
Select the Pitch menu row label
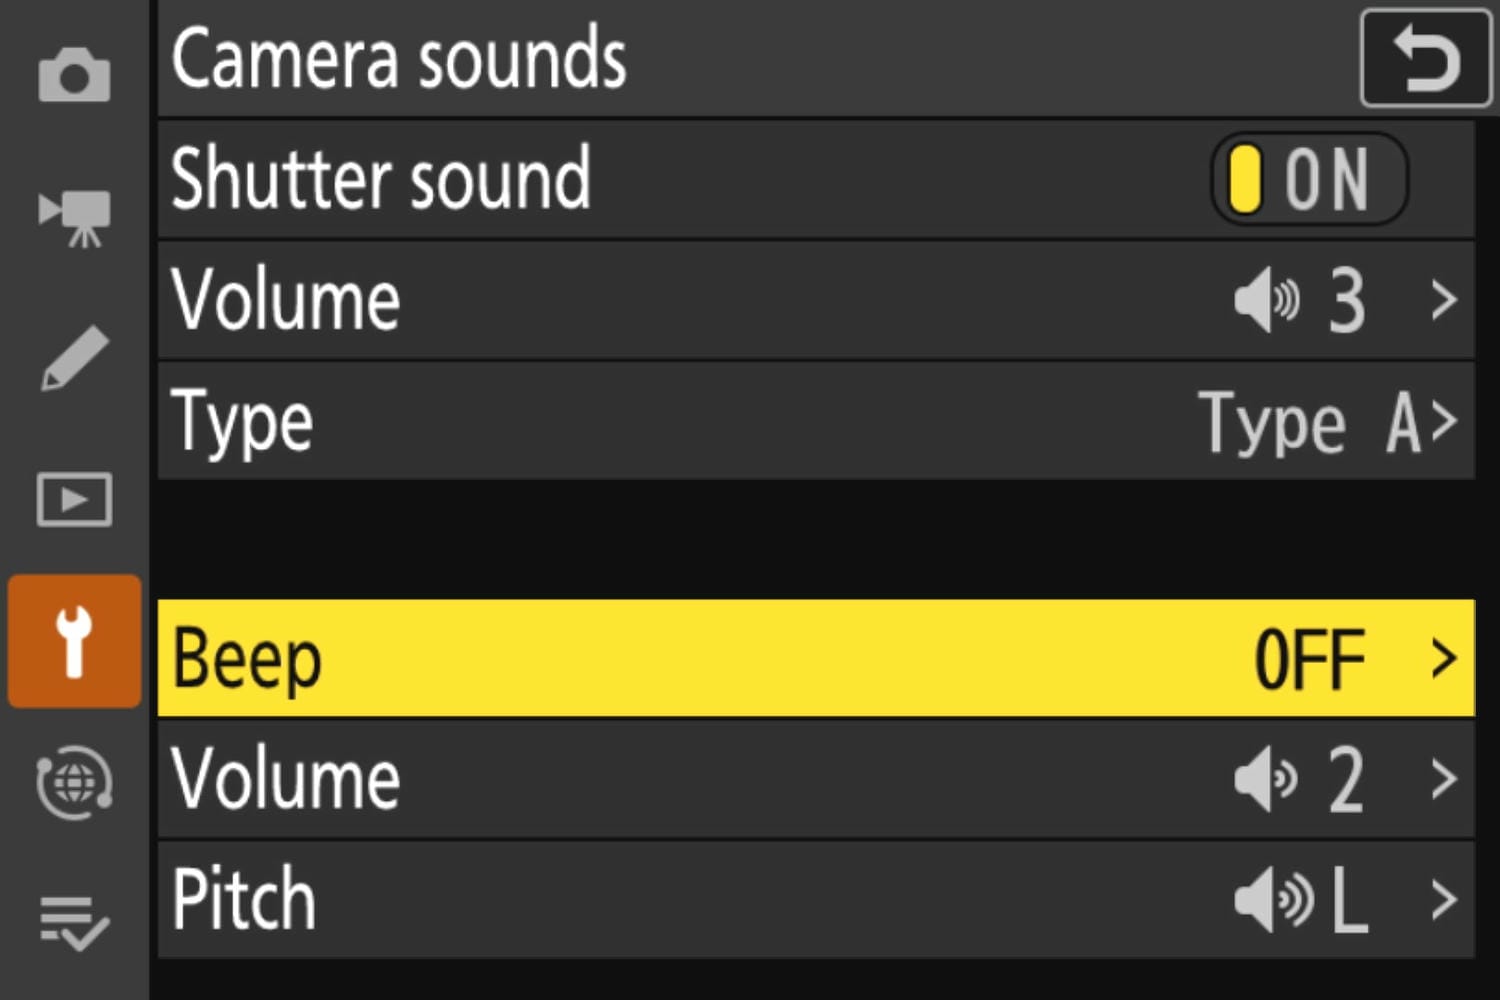243,900
